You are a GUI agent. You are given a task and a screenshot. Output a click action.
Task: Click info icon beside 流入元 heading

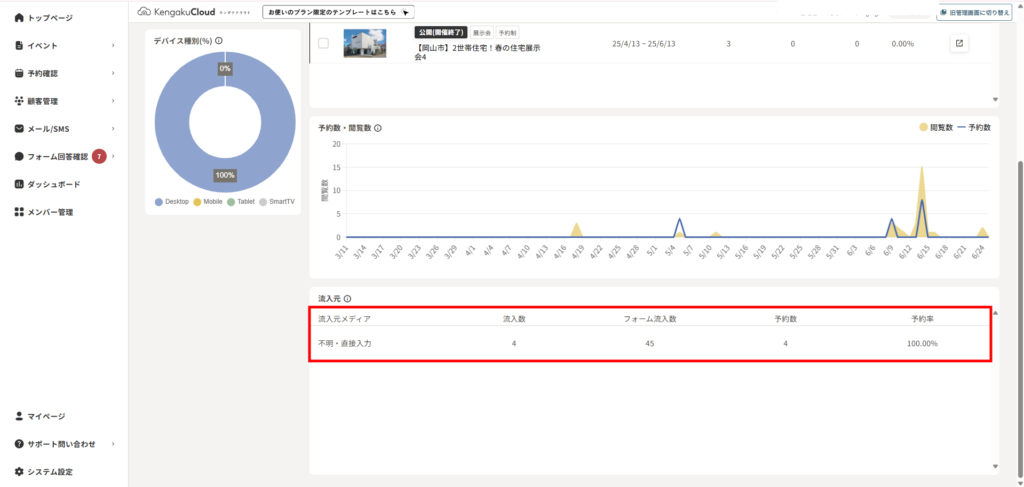(x=347, y=298)
